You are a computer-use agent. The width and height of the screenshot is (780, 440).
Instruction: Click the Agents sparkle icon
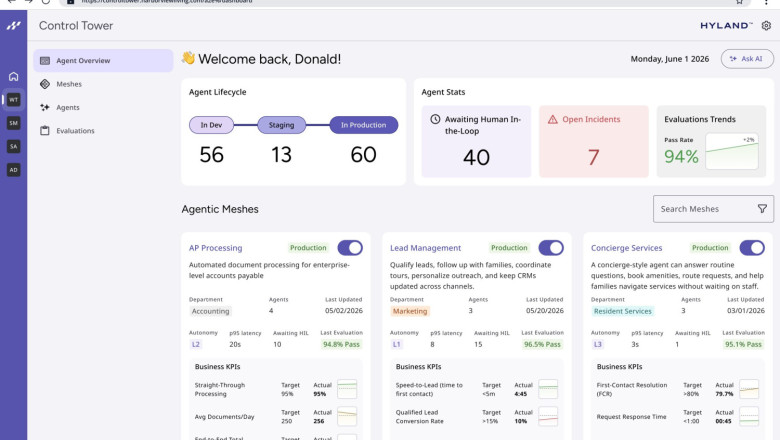tap(45, 107)
